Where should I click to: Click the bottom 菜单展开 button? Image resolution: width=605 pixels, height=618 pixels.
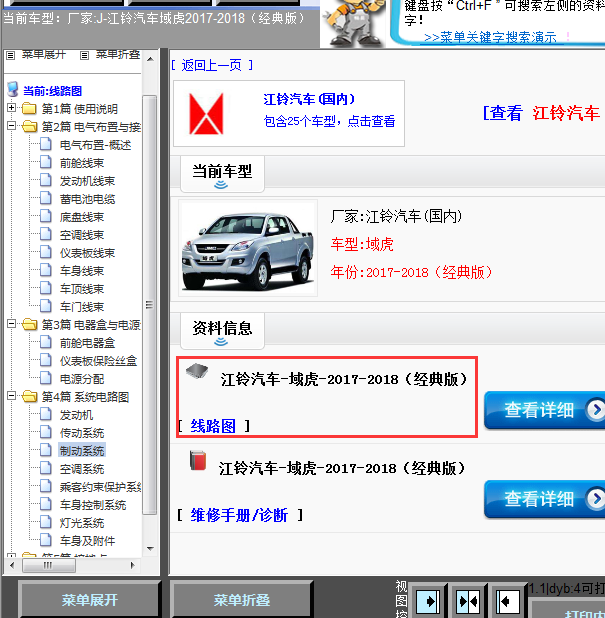(90, 599)
